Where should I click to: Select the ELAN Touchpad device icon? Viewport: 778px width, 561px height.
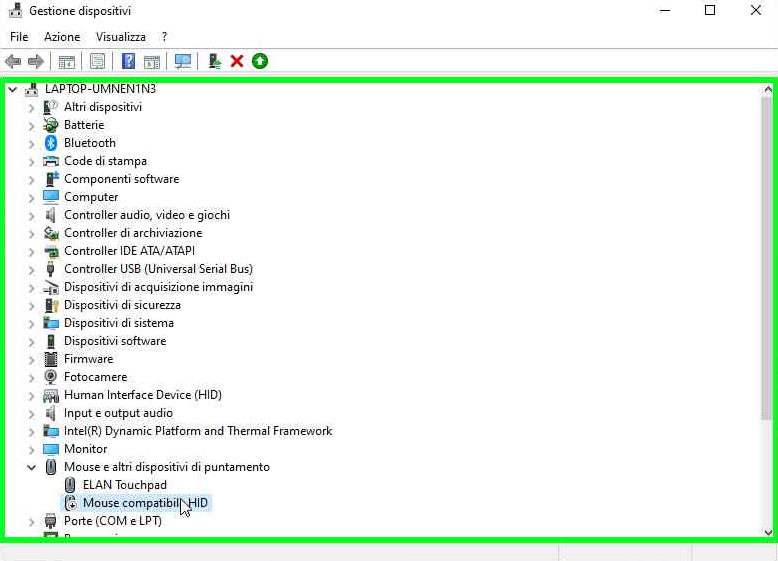click(x=70, y=485)
